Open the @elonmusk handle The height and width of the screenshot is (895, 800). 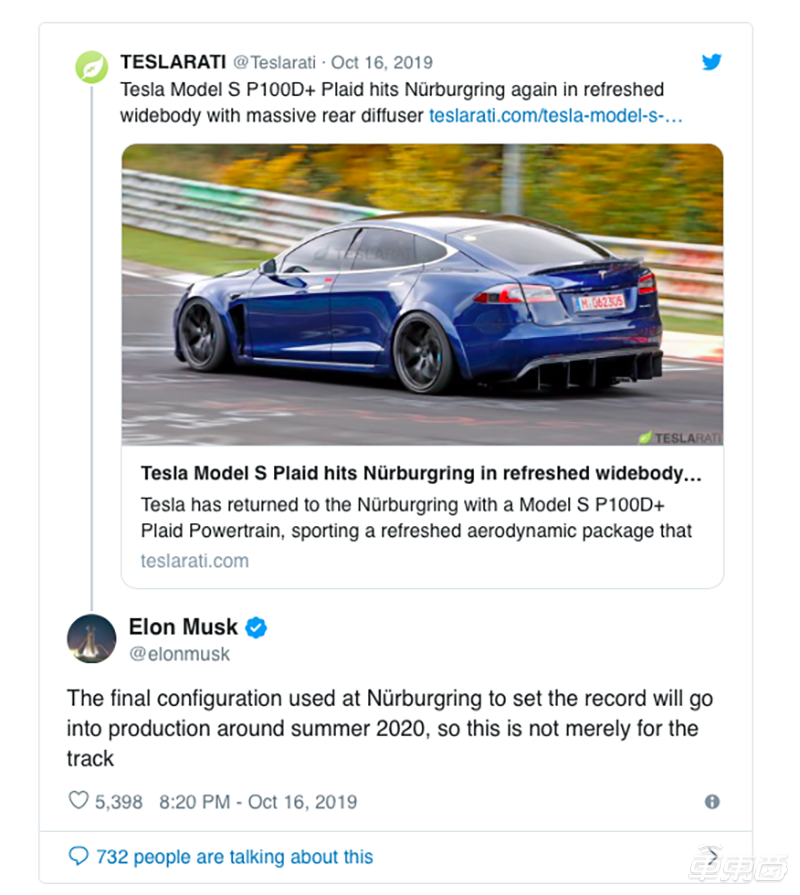179,654
